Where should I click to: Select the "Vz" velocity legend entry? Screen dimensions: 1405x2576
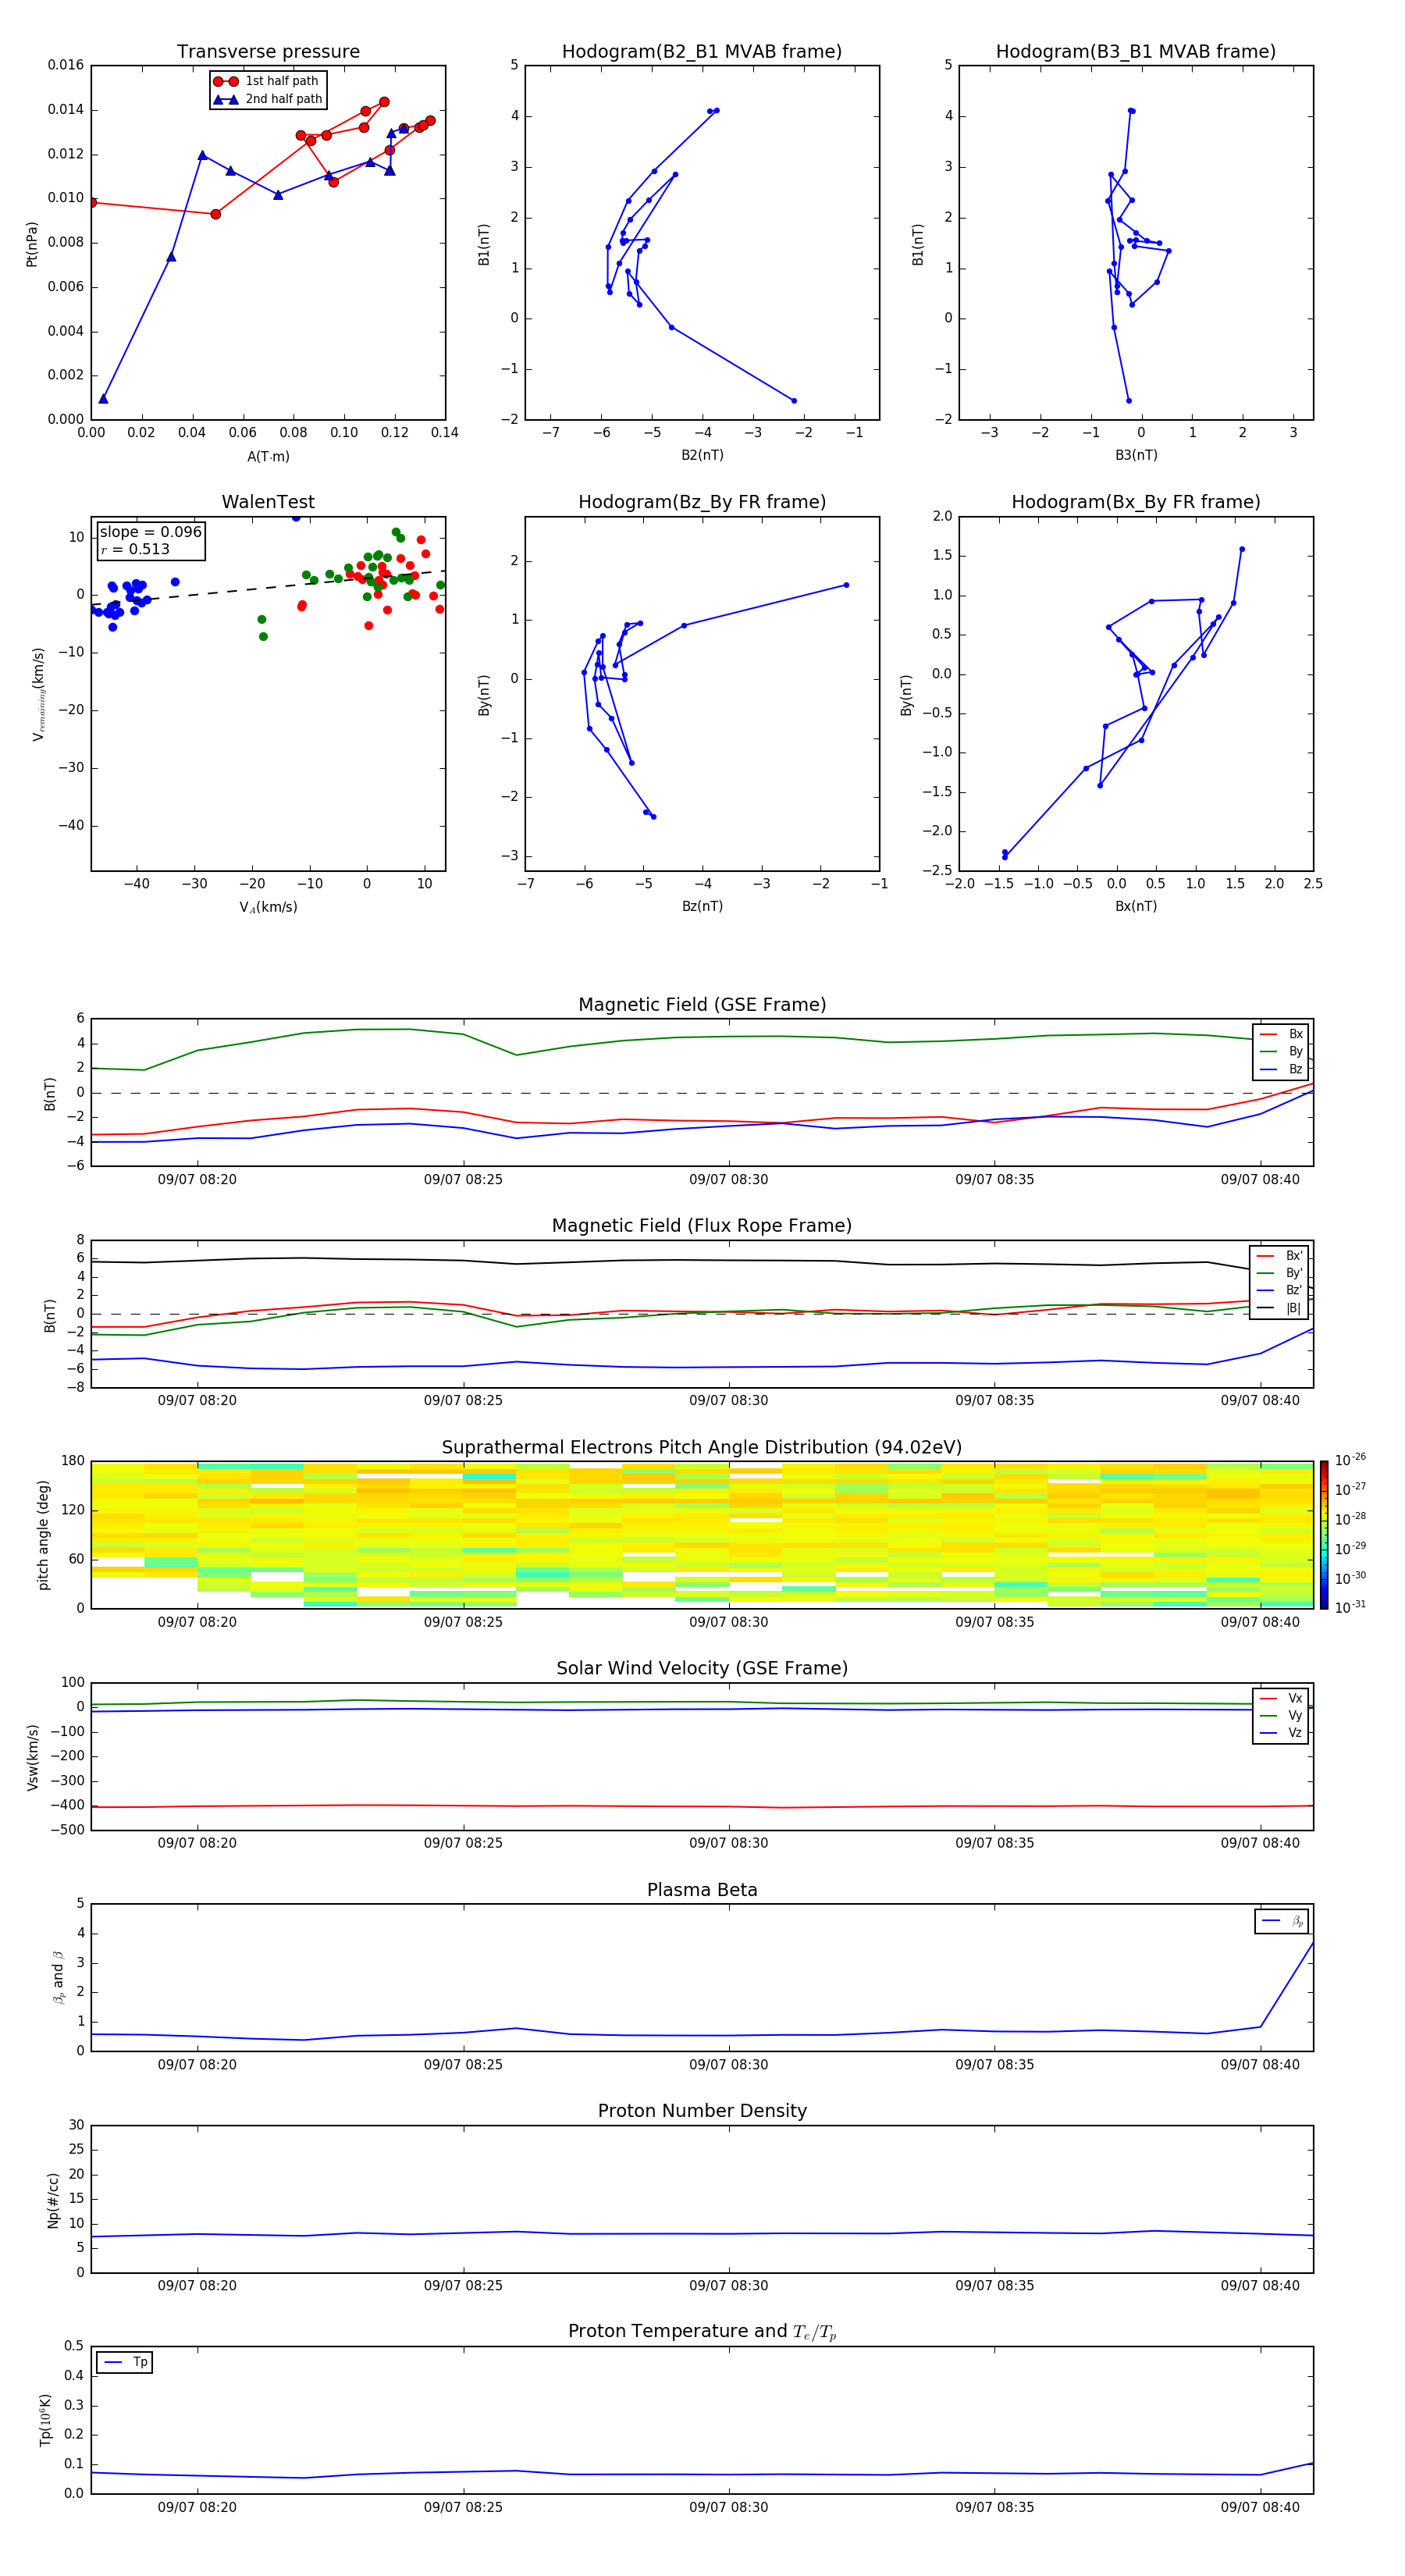(x=1282, y=1732)
